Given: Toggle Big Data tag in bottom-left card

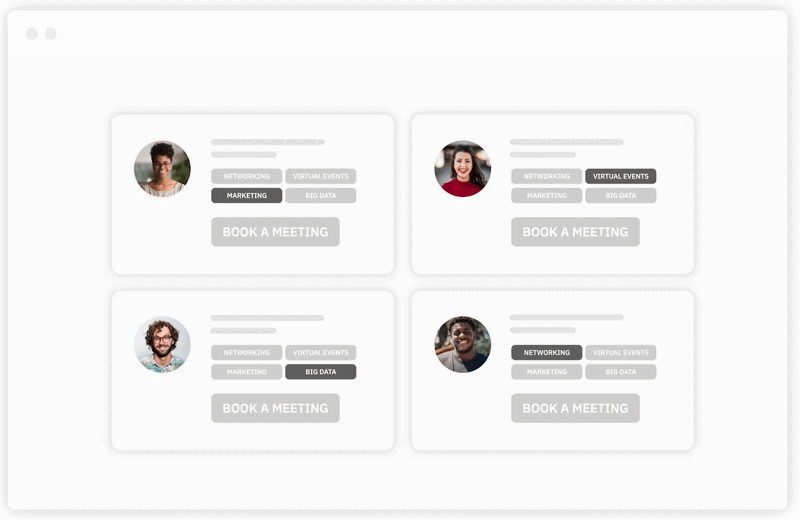Looking at the screenshot, I should [x=320, y=372].
